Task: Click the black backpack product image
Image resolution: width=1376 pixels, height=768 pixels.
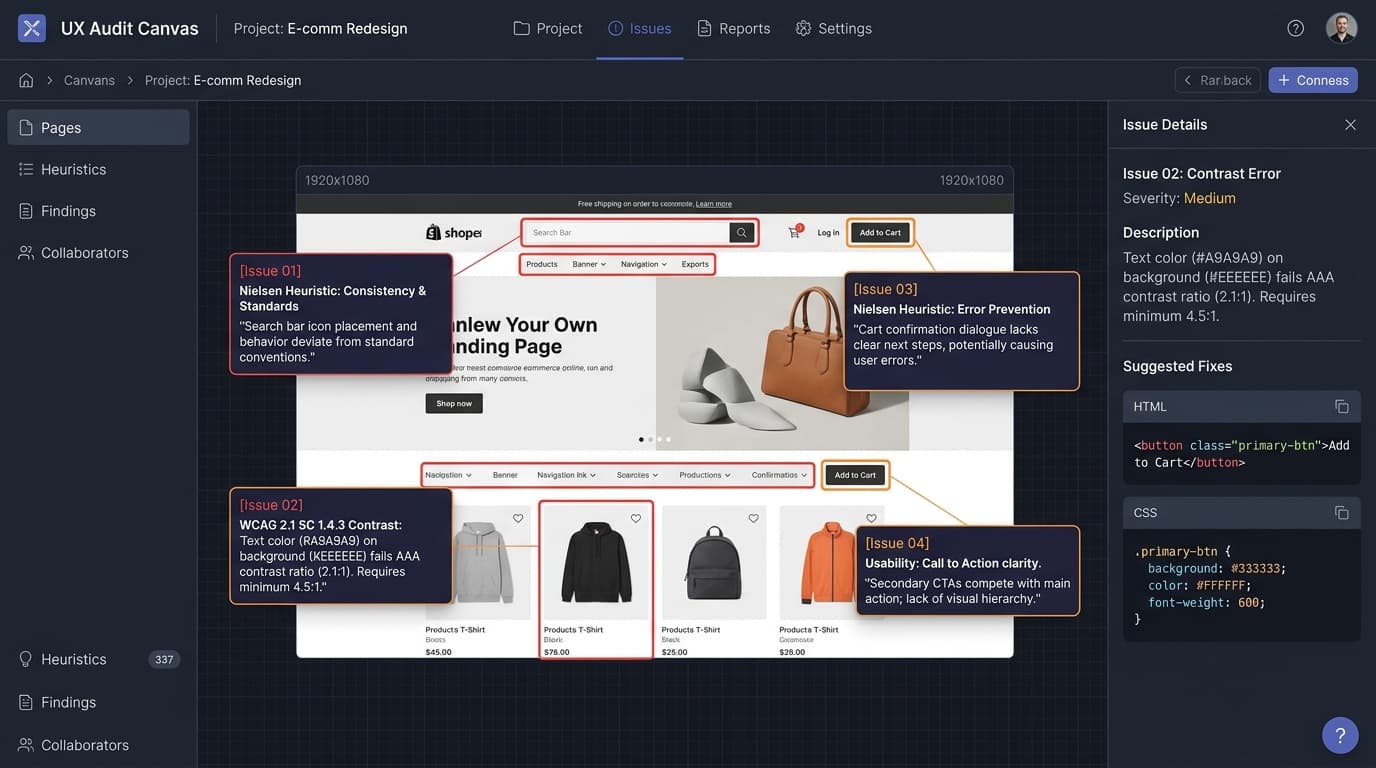Action: click(x=713, y=562)
